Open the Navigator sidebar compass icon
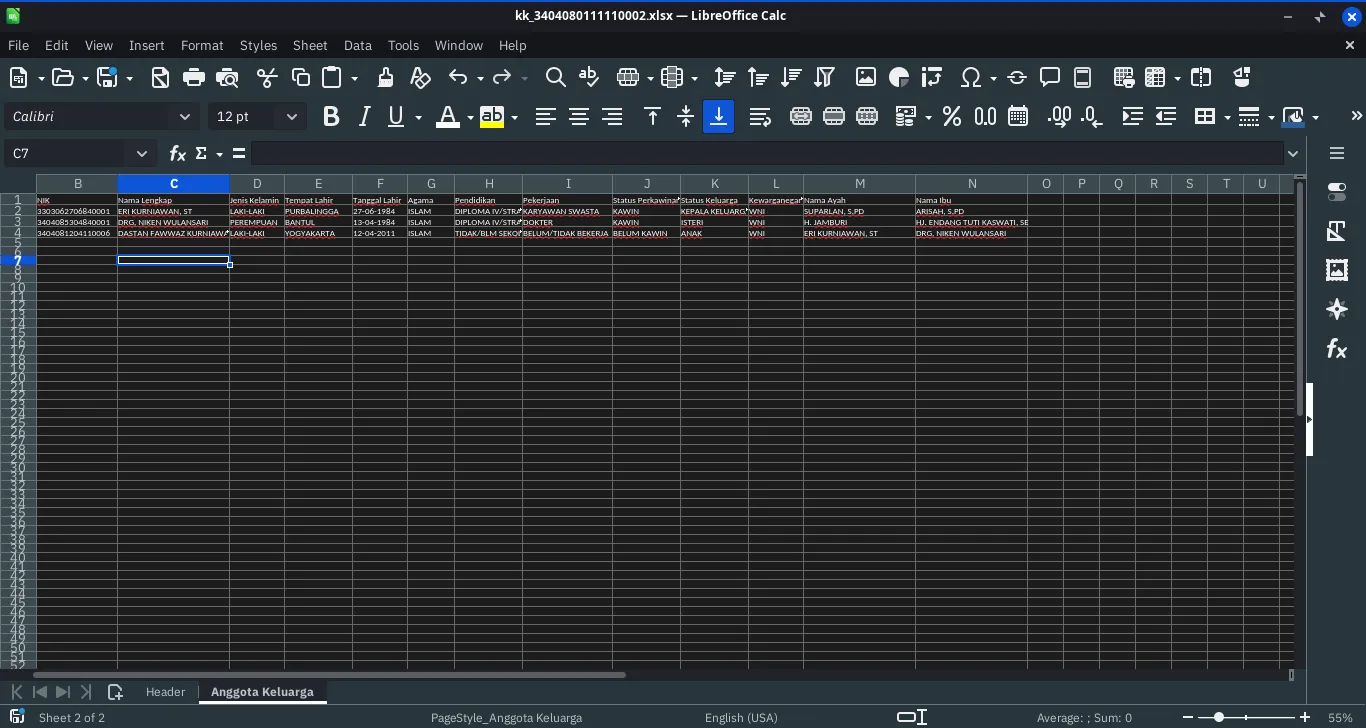The height and width of the screenshot is (728, 1366). (x=1336, y=309)
